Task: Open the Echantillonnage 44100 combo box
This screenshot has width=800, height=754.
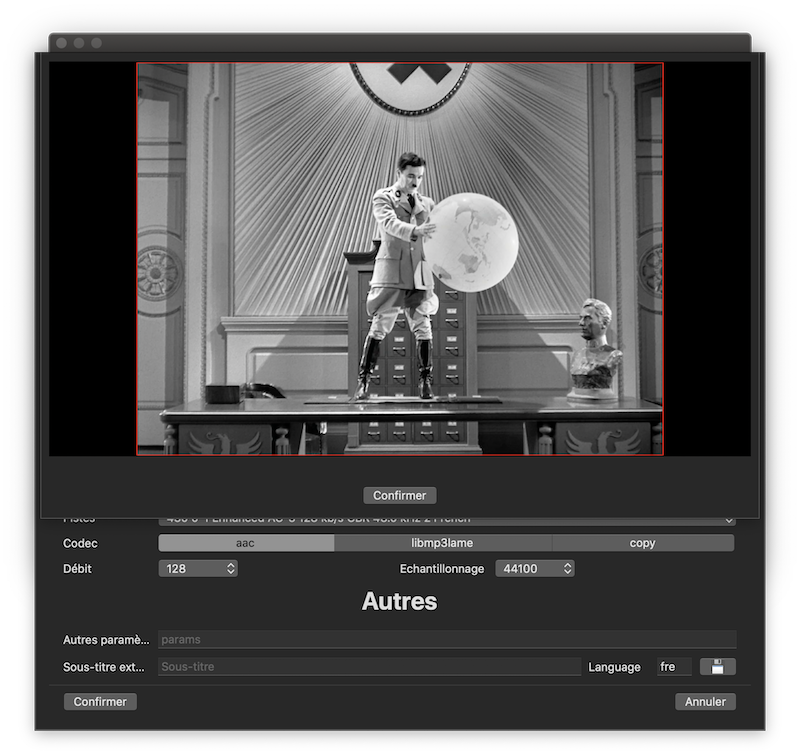Action: 535,568
